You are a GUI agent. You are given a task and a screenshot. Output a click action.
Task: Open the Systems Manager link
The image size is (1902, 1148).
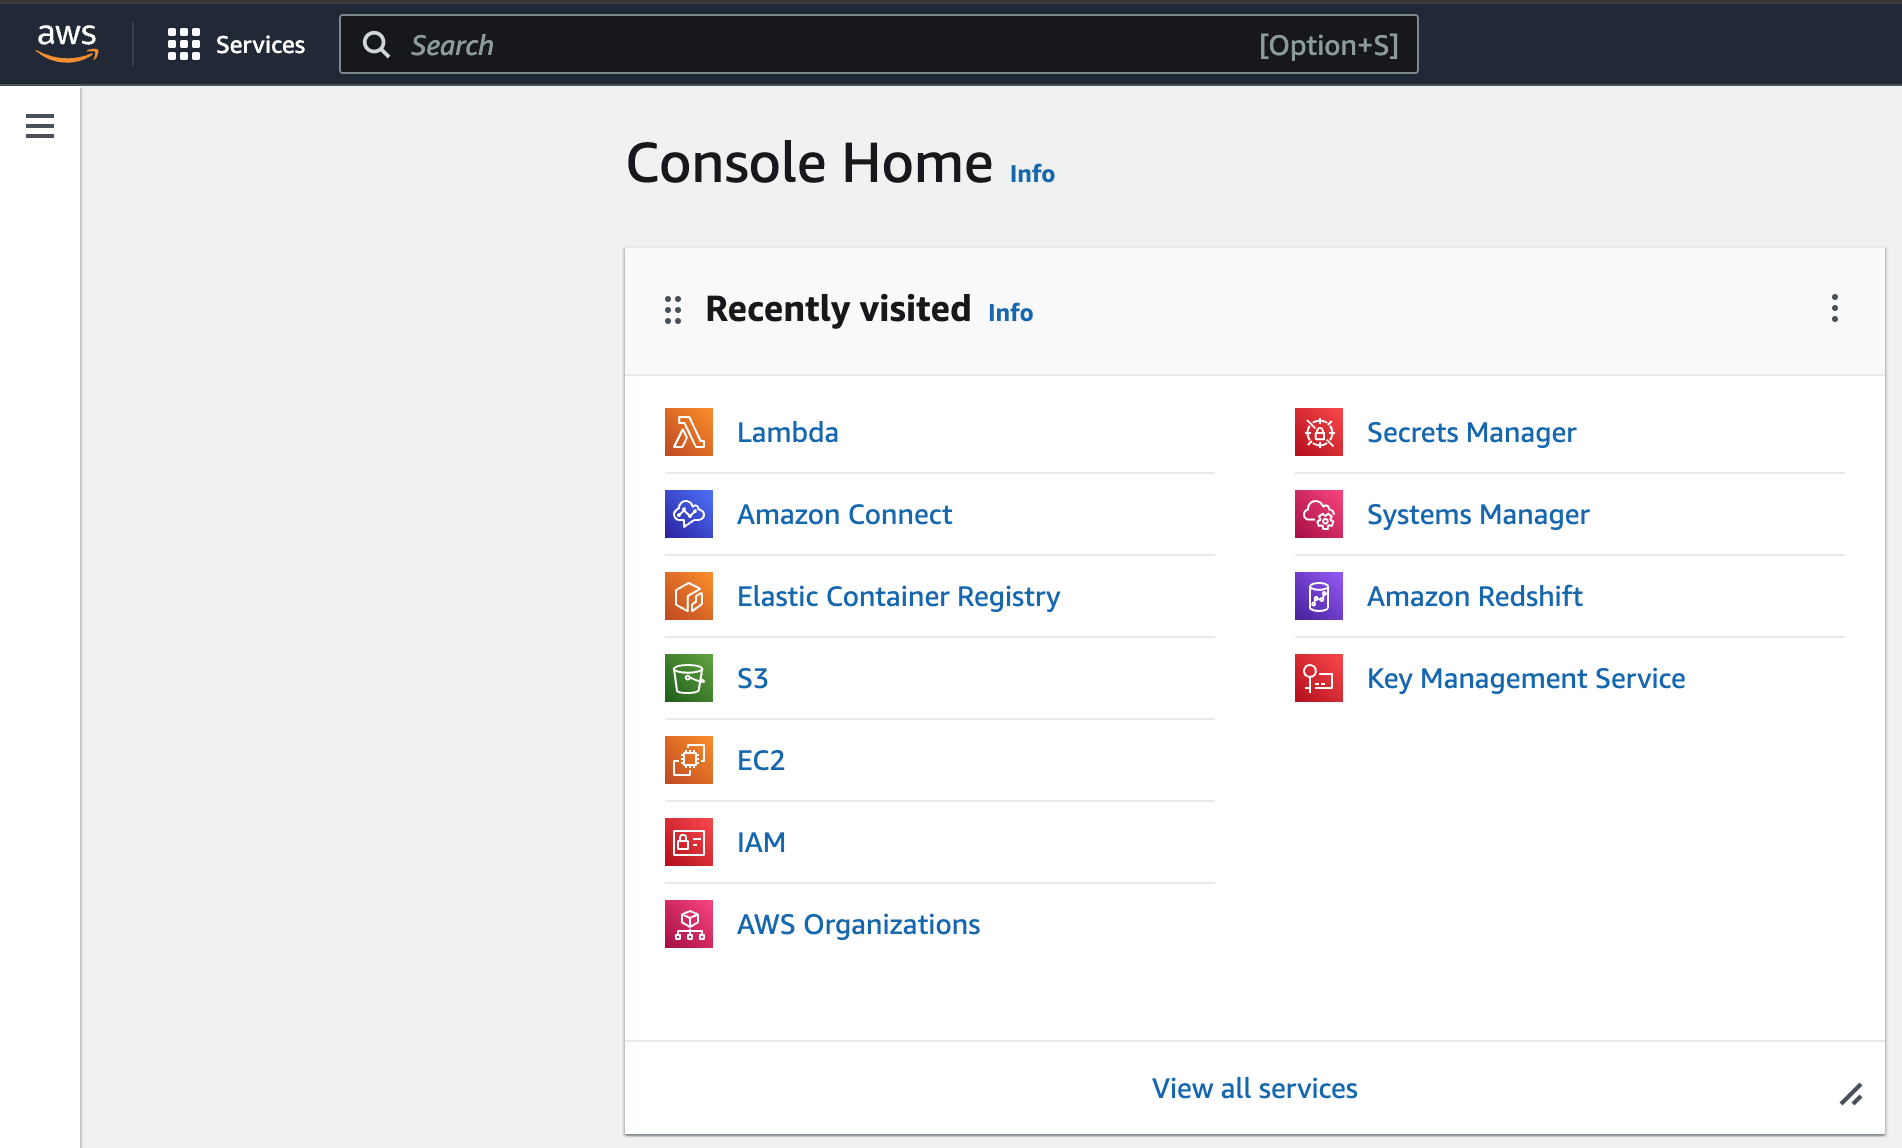1477,514
